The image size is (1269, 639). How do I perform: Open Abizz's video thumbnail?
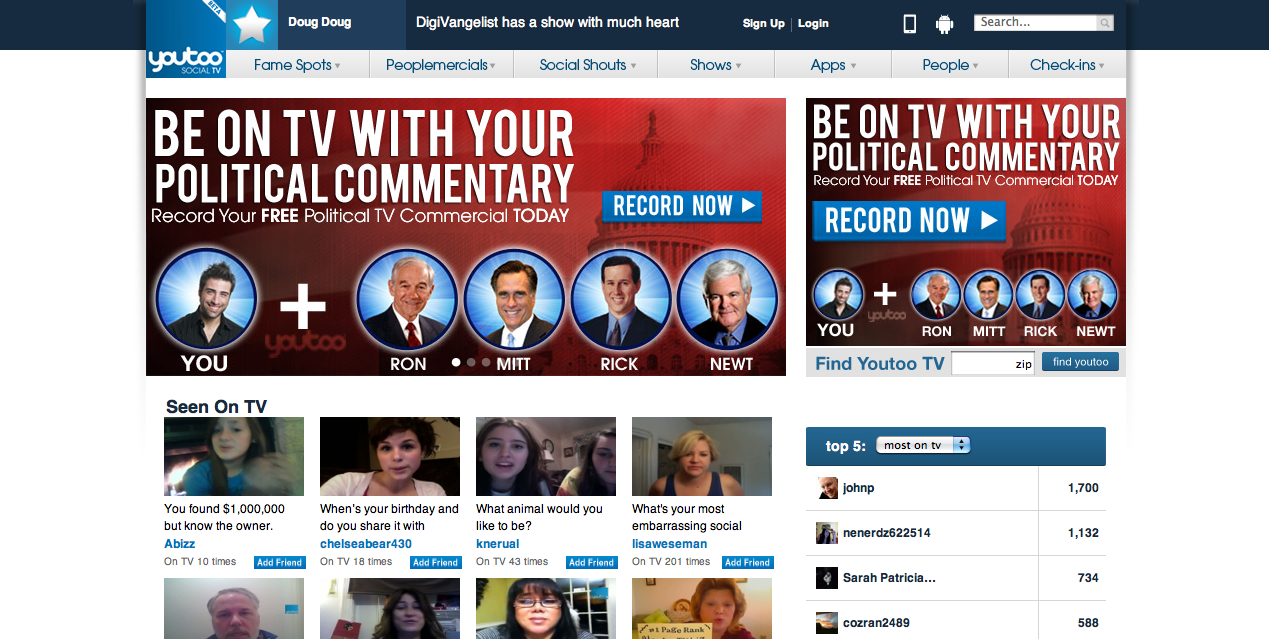(x=234, y=457)
